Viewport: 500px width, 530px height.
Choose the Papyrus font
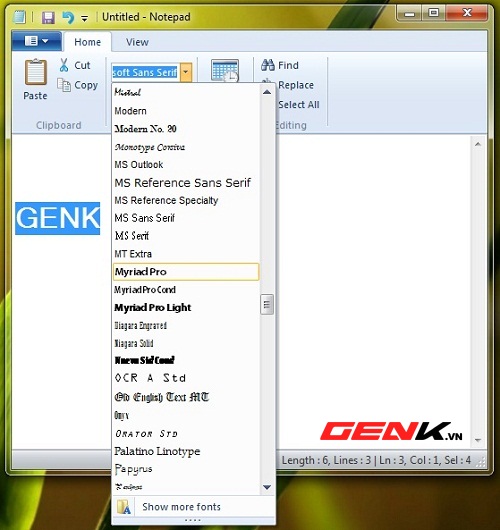[186, 469]
